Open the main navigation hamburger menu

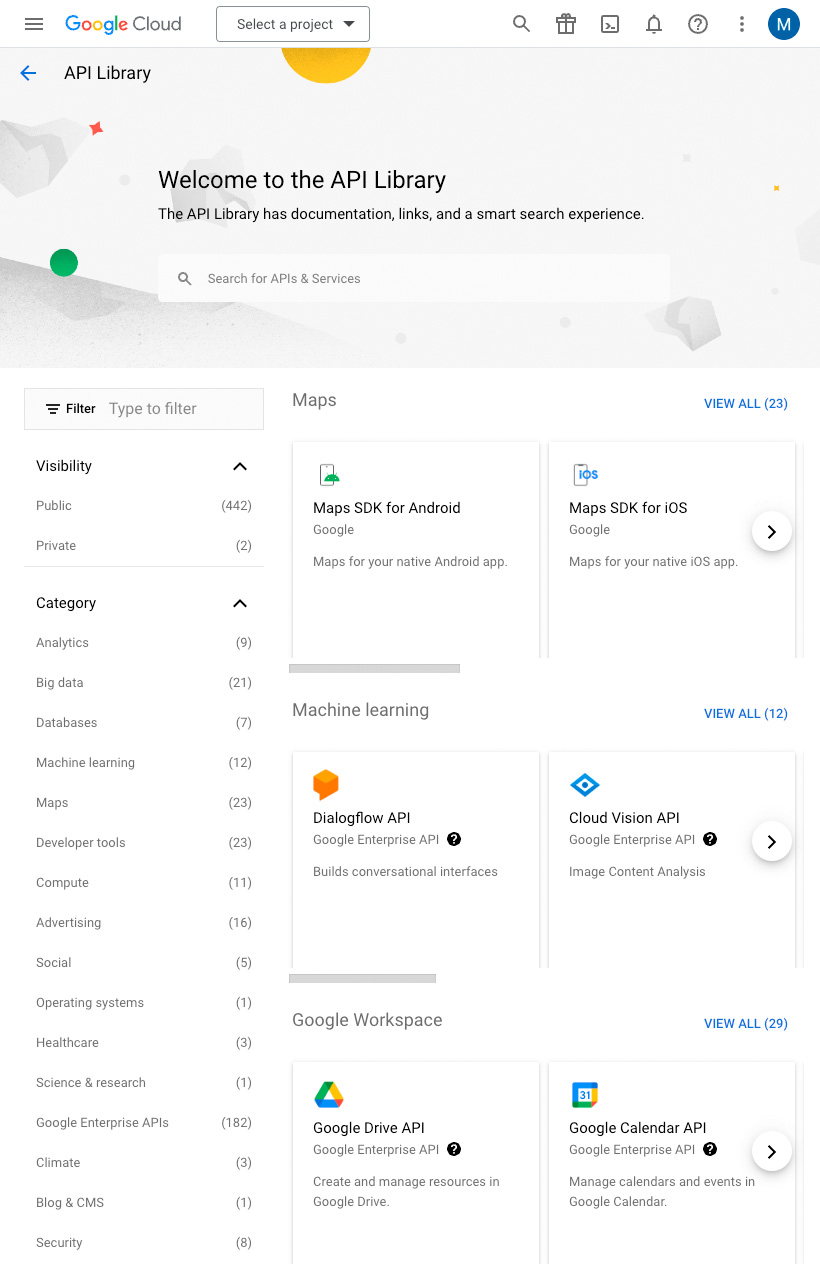point(34,24)
